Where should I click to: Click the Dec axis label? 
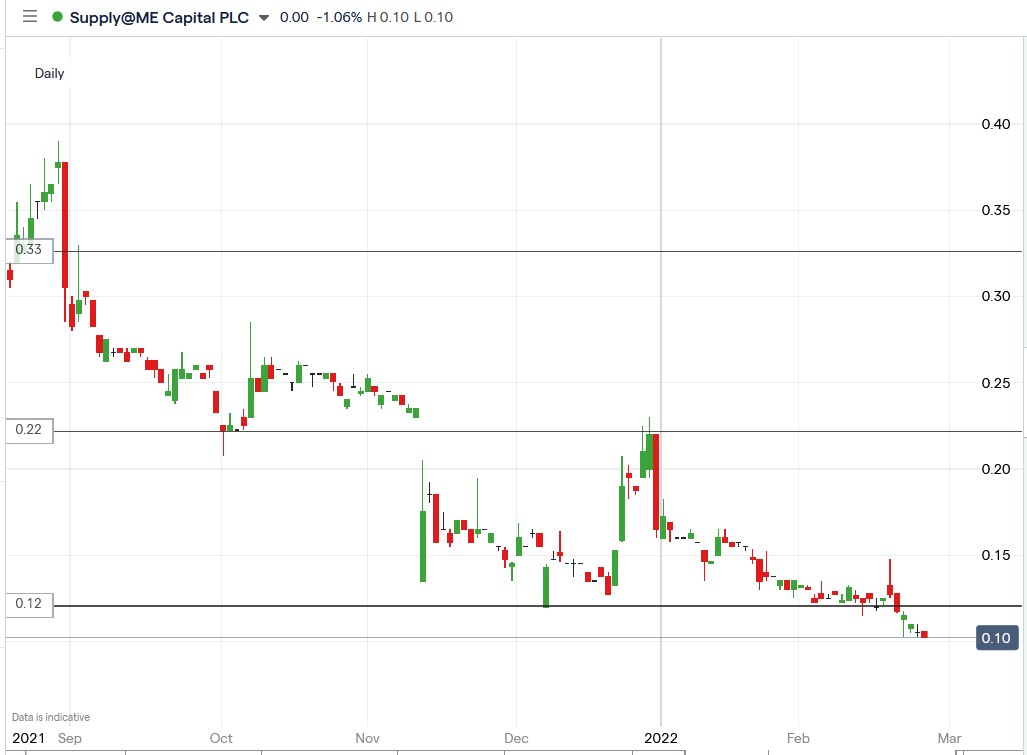(x=516, y=738)
